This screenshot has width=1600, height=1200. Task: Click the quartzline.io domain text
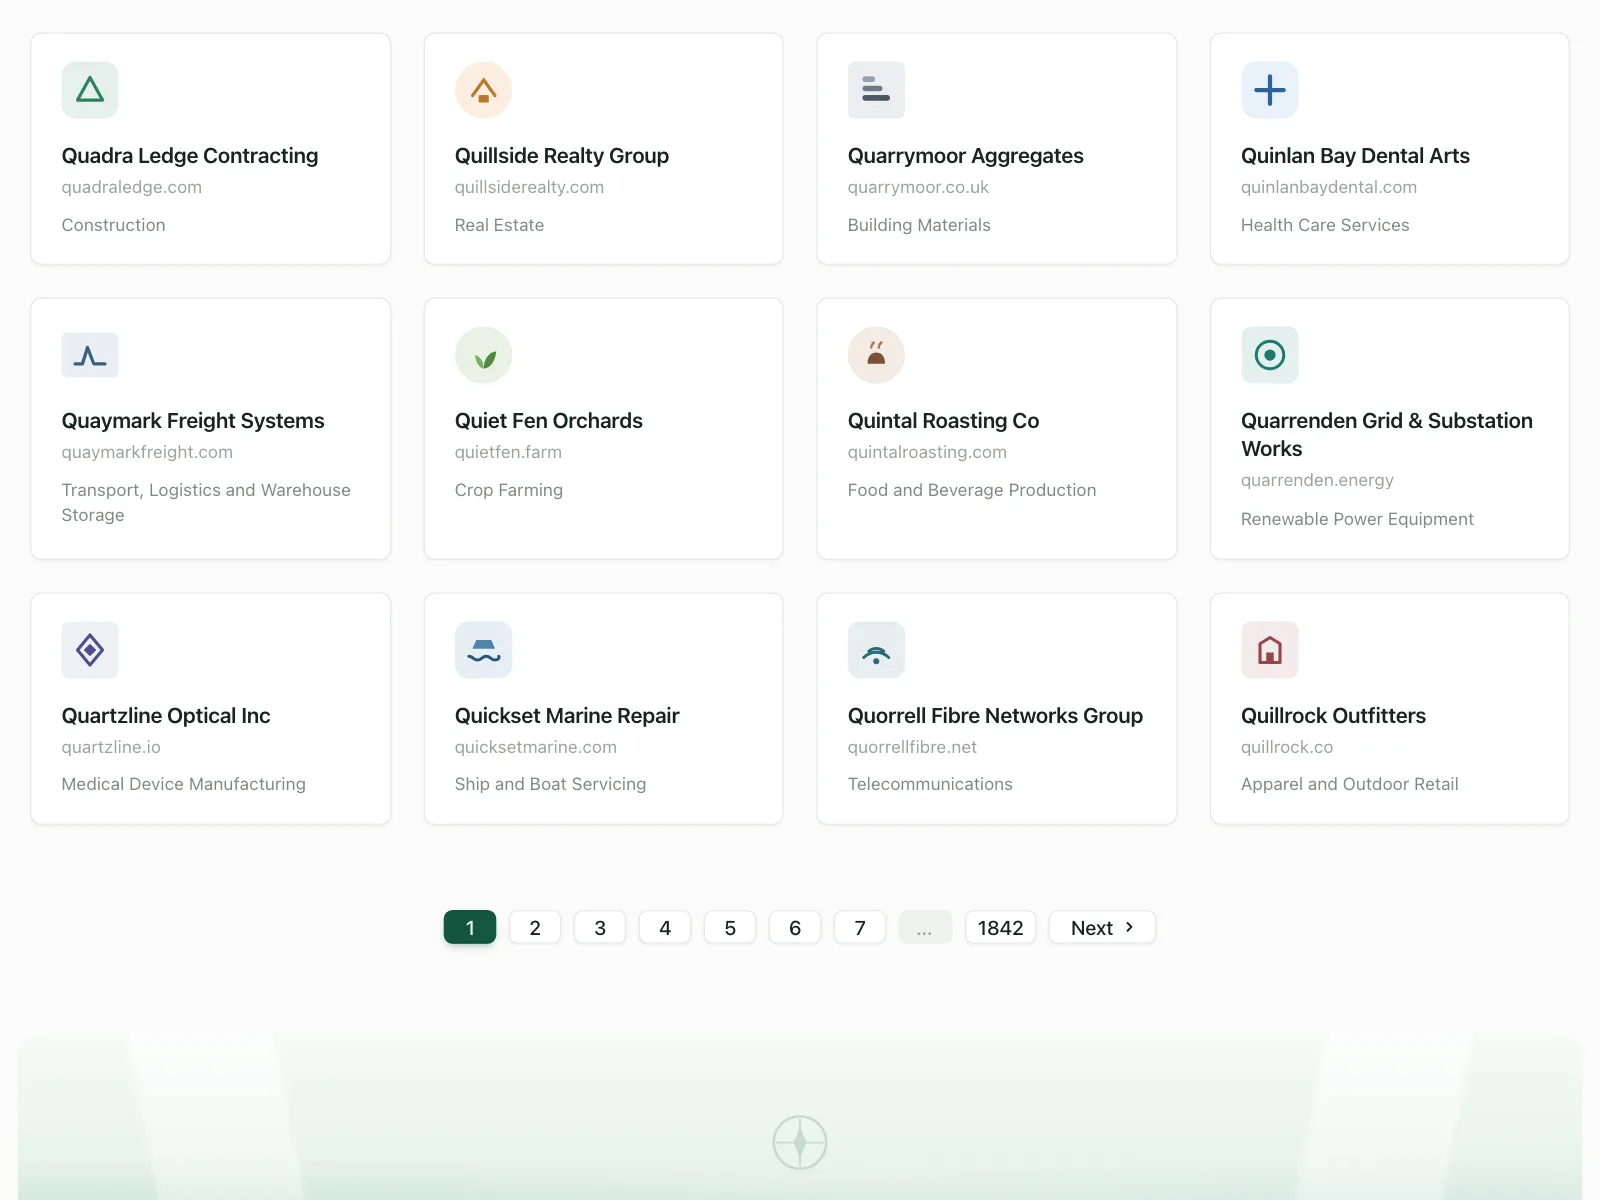(111, 747)
